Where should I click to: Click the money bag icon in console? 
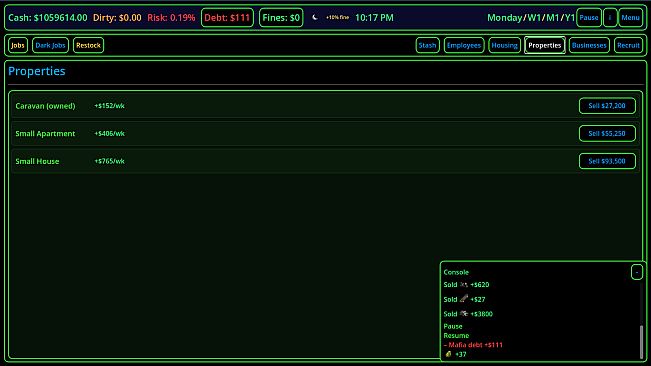pyautogui.click(x=448, y=354)
